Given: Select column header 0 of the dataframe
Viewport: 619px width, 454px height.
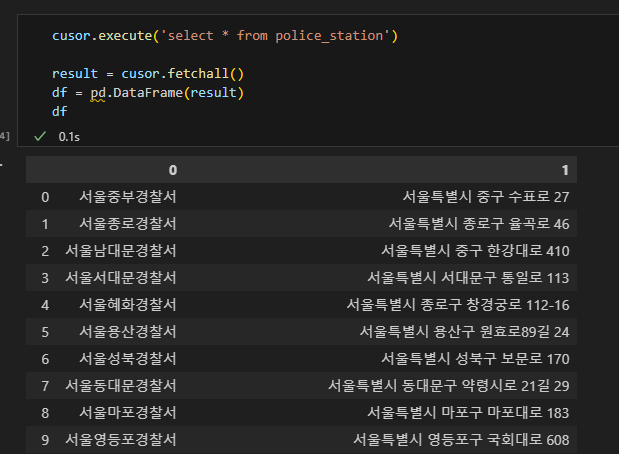Looking at the screenshot, I should [173, 170].
